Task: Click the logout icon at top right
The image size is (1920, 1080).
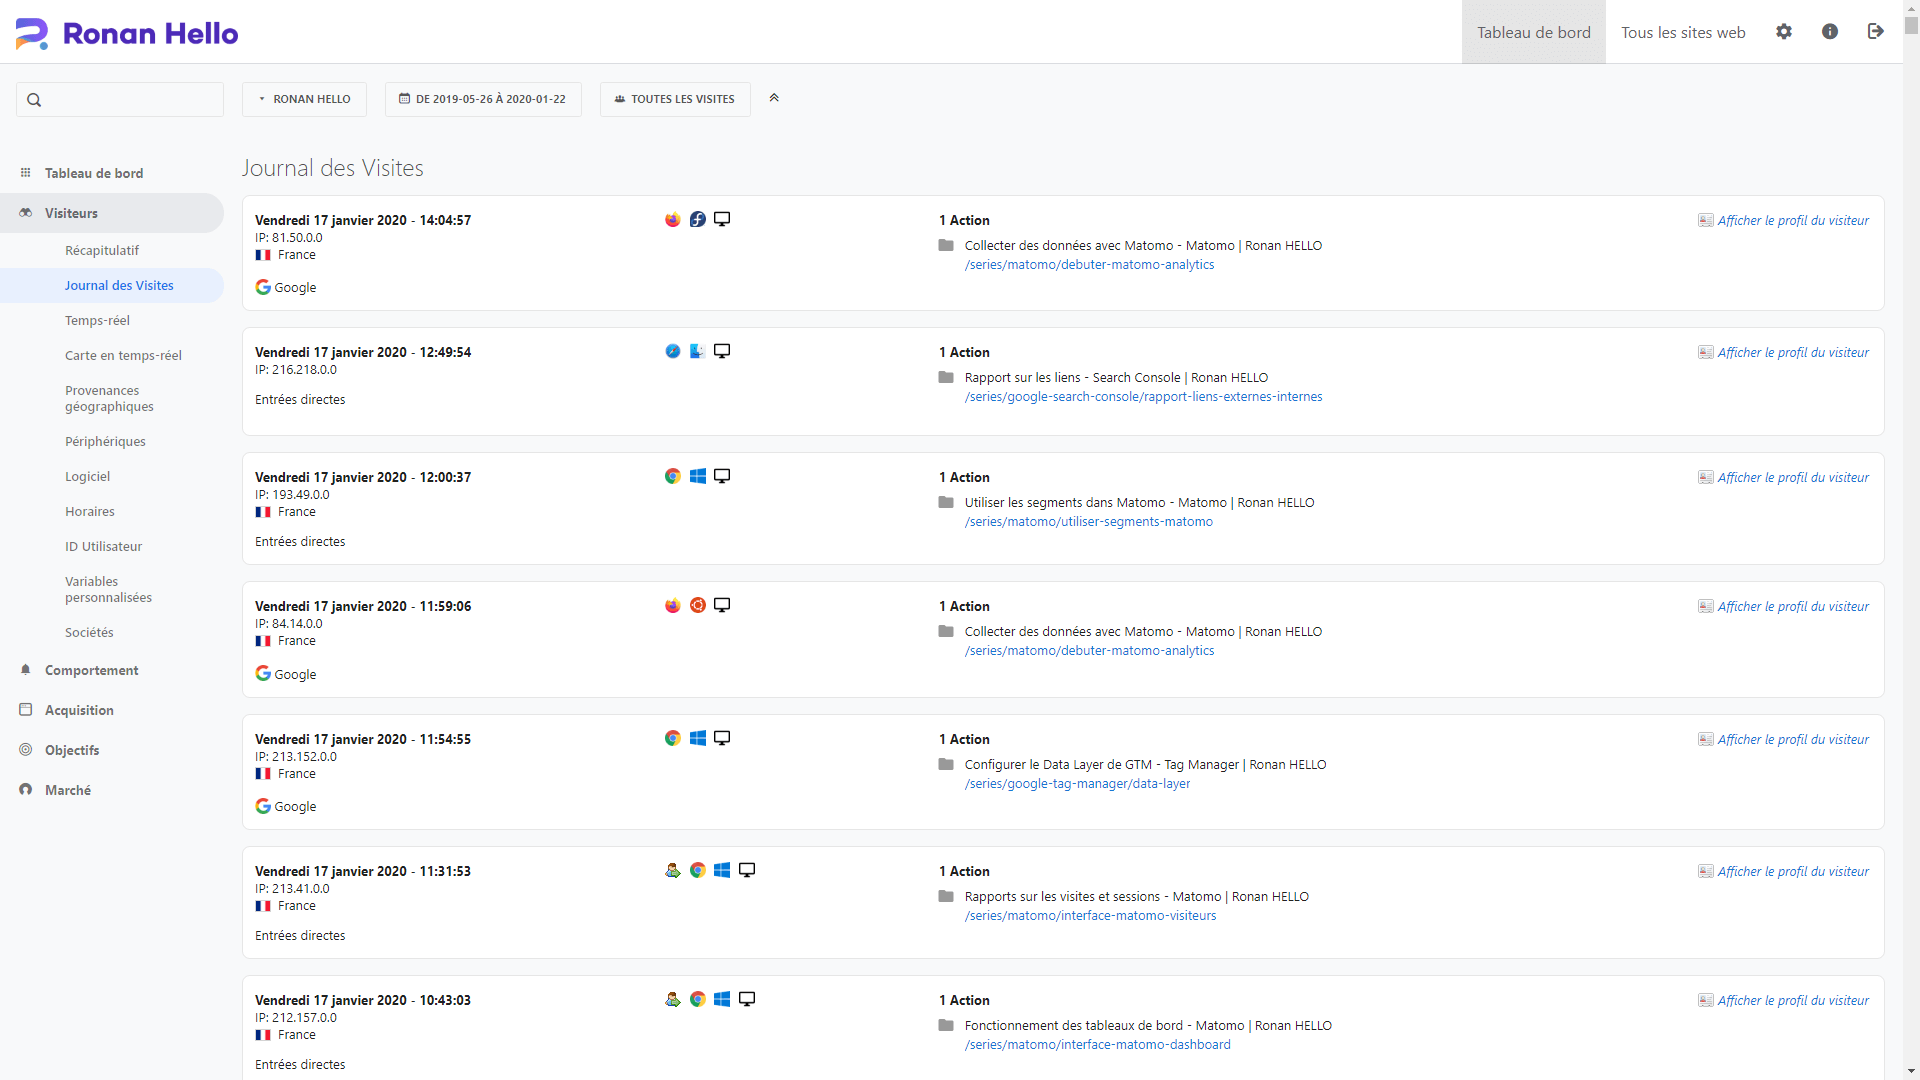Action: pos(1875,32)
